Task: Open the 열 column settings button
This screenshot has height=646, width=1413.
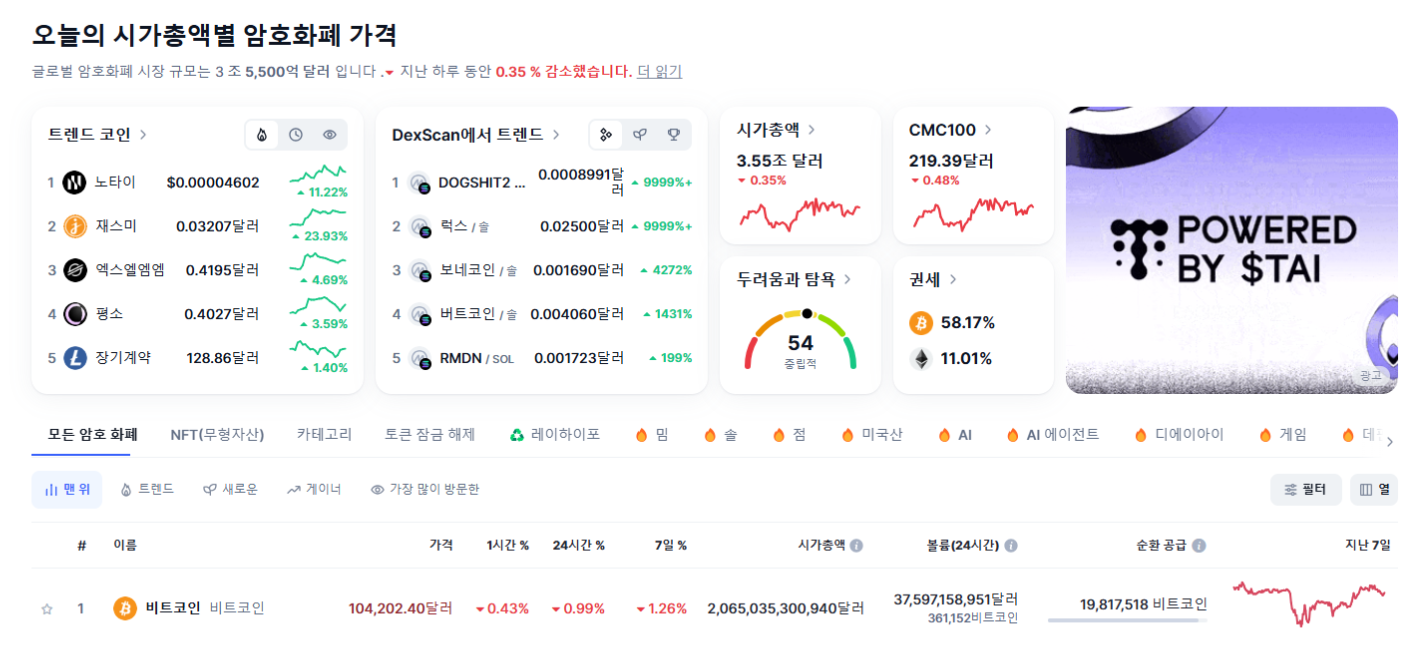Action: click(1374, 489)
